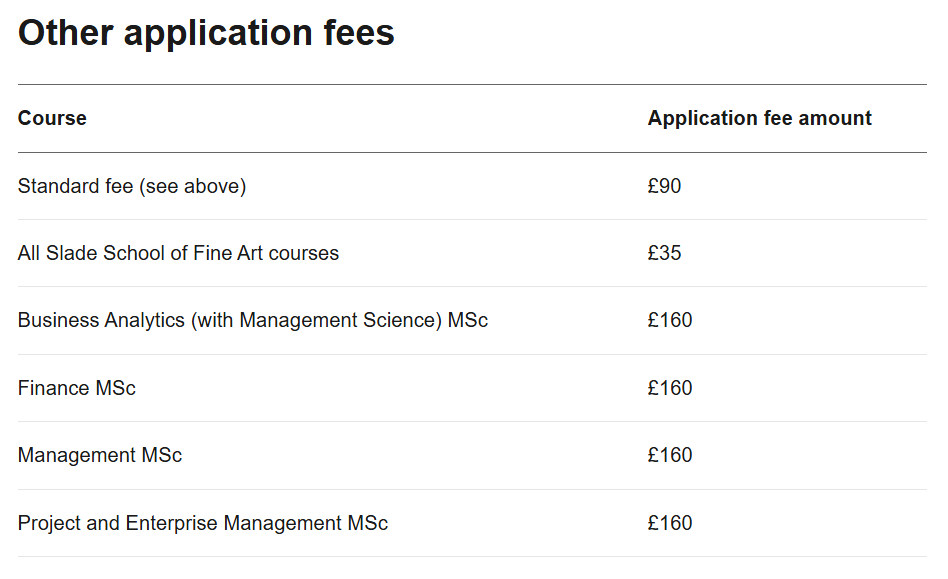Select the £35 Slade School fee
The image size is (948, 579).
pos(664,253)
